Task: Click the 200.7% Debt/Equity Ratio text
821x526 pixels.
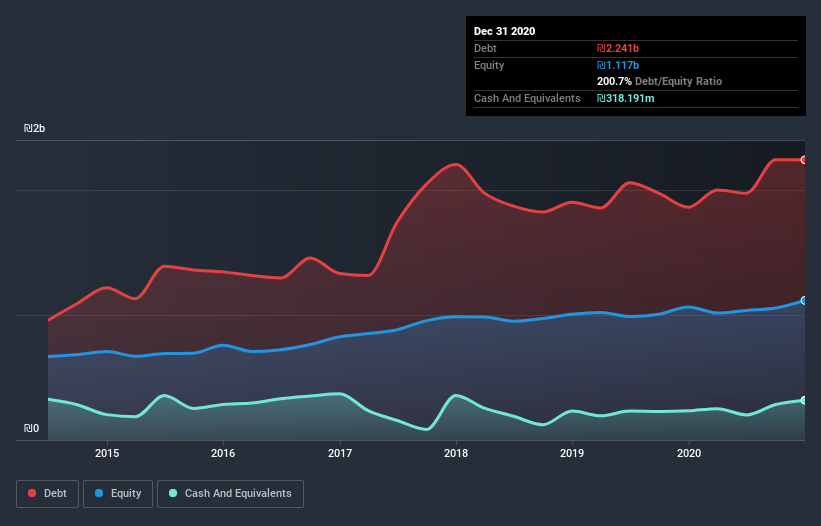Action: [x=659, y=82]
